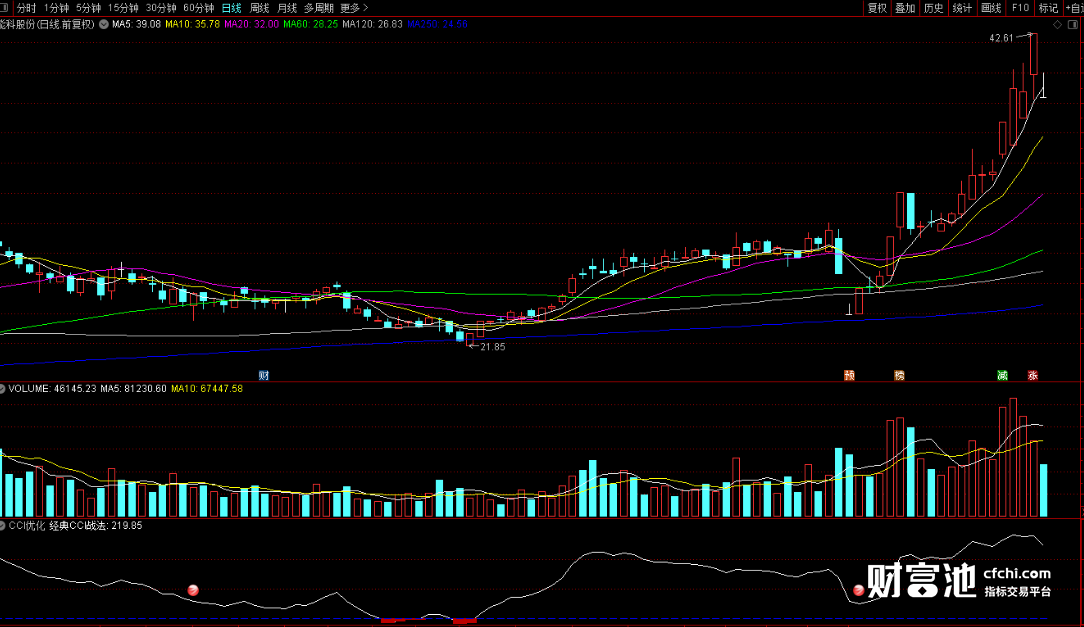The width and height of the screenshot is (1084, 627).
Task: Open F10 company info
Action: pyautogui.click(x=1020, y=8)
